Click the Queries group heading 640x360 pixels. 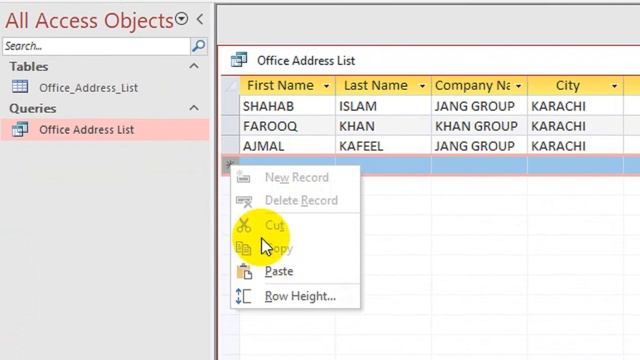point(33,109)
